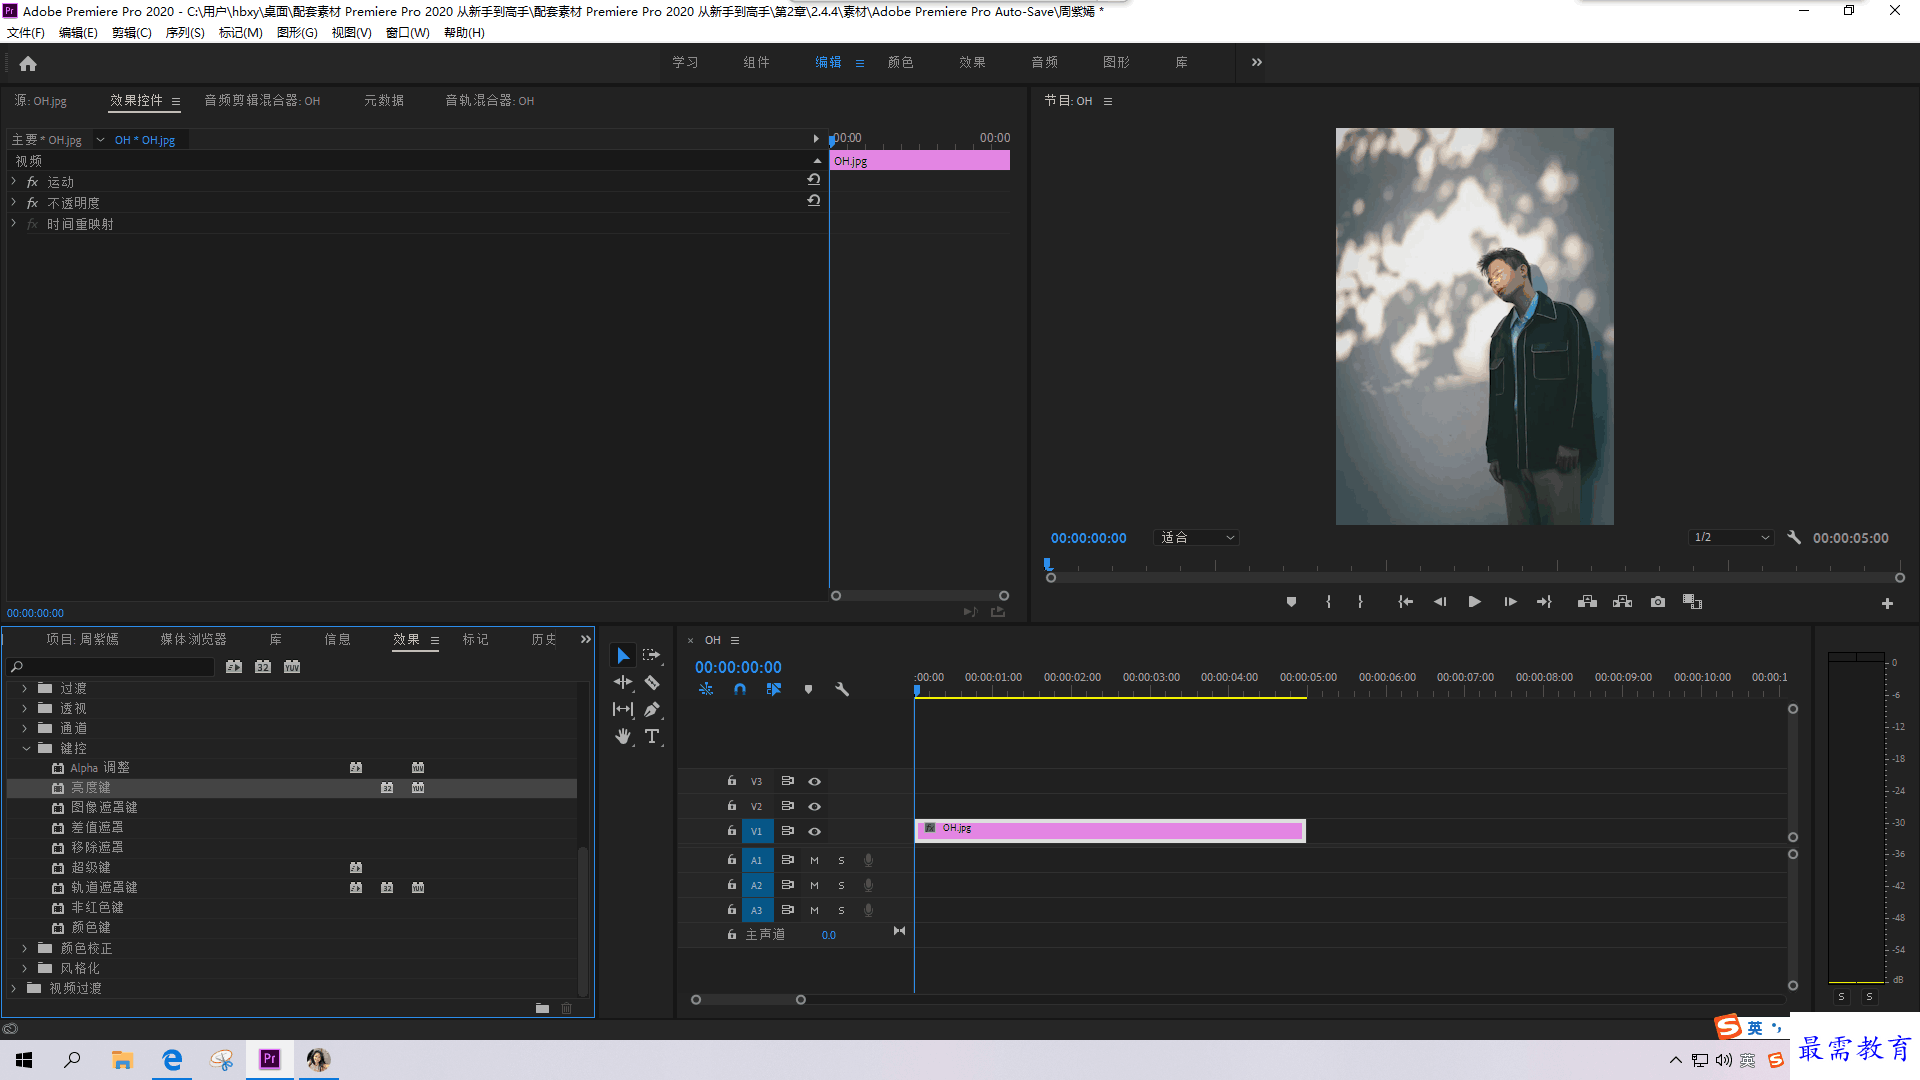Screen dimensions: 1920x1080
Task: Select the Razor tool
Action: [652, 683]
